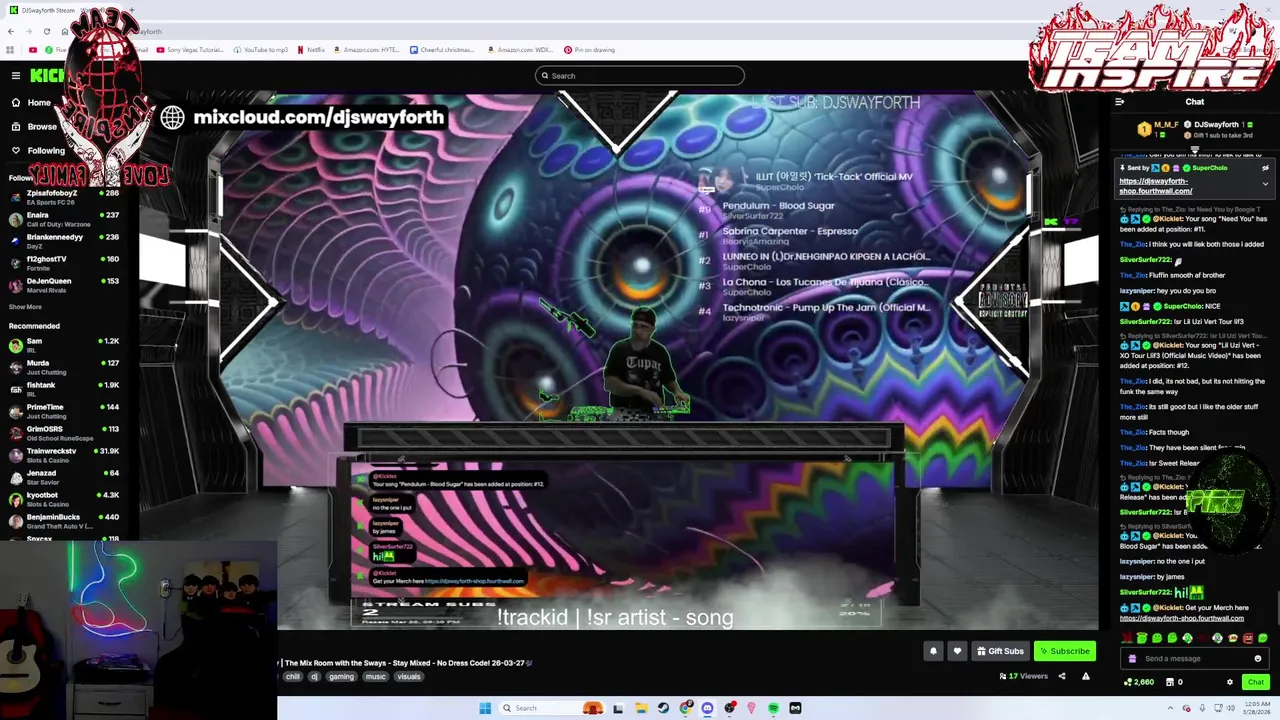The width and height of the screenshot is (1280, 720).
Task: Click the Gift Subs button
Action: pos(1000,651)
